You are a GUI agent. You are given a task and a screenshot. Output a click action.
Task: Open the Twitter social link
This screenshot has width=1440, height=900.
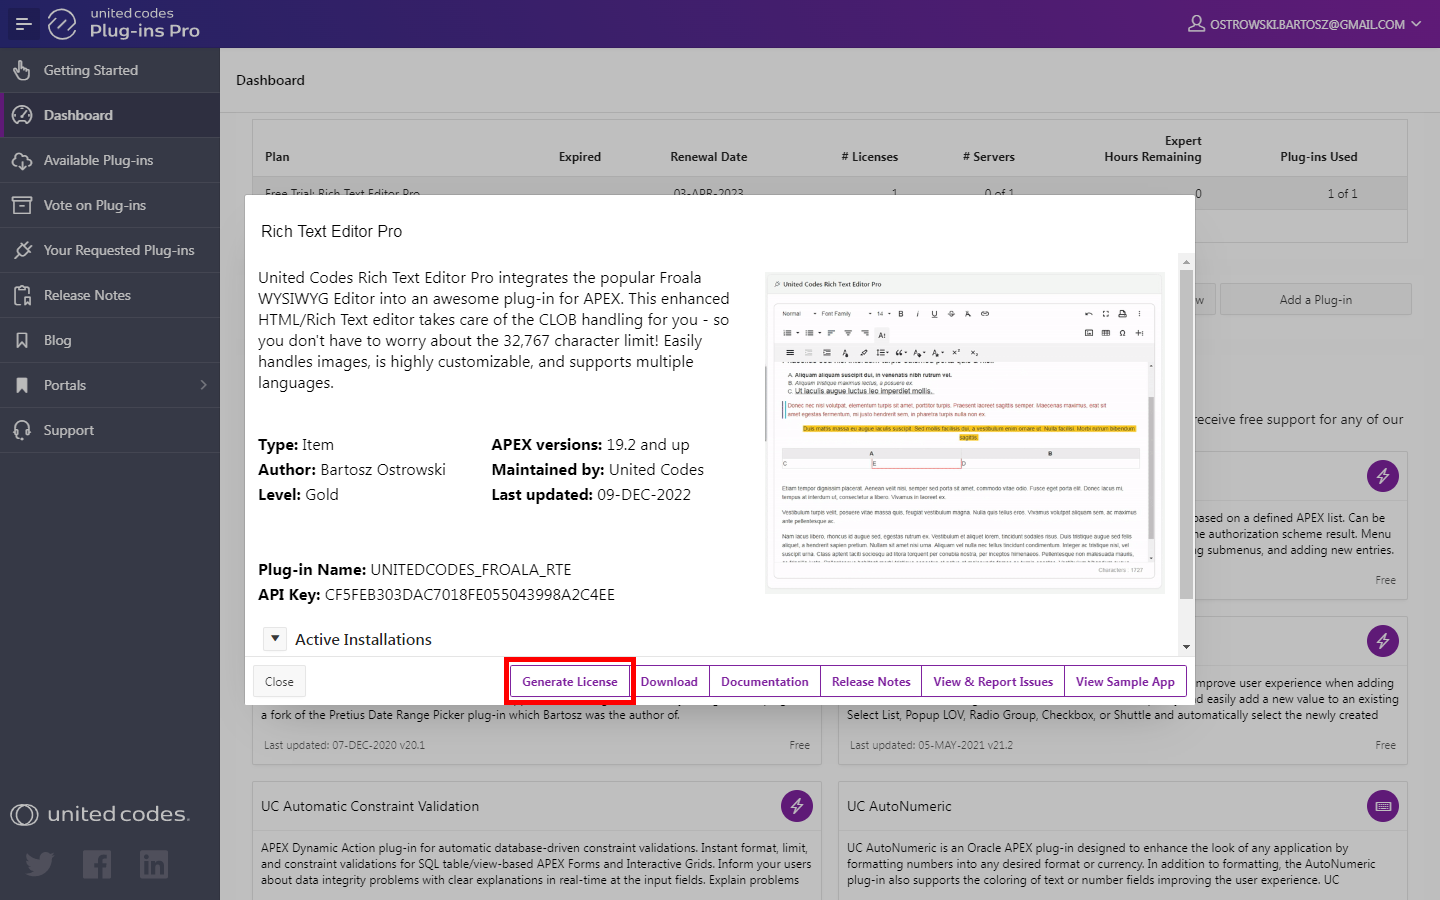pyautogui.click(x=40, y=864)
